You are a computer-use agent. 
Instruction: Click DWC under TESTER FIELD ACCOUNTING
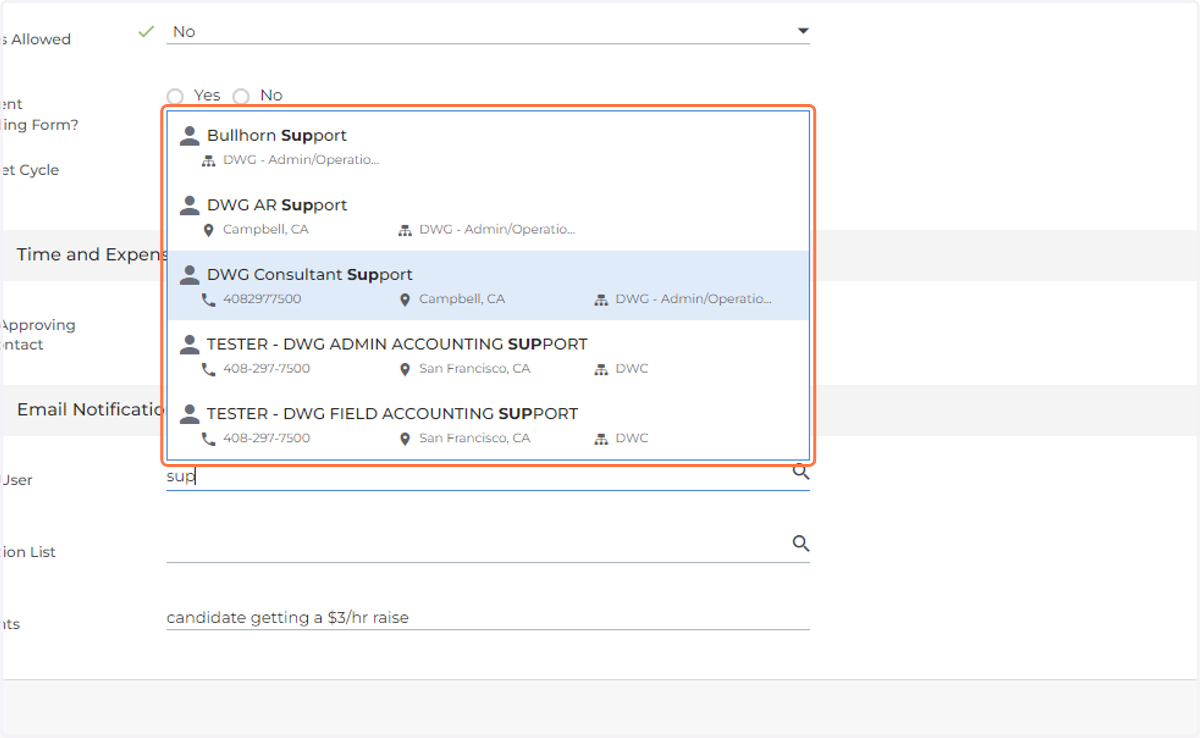pos(632,438)
